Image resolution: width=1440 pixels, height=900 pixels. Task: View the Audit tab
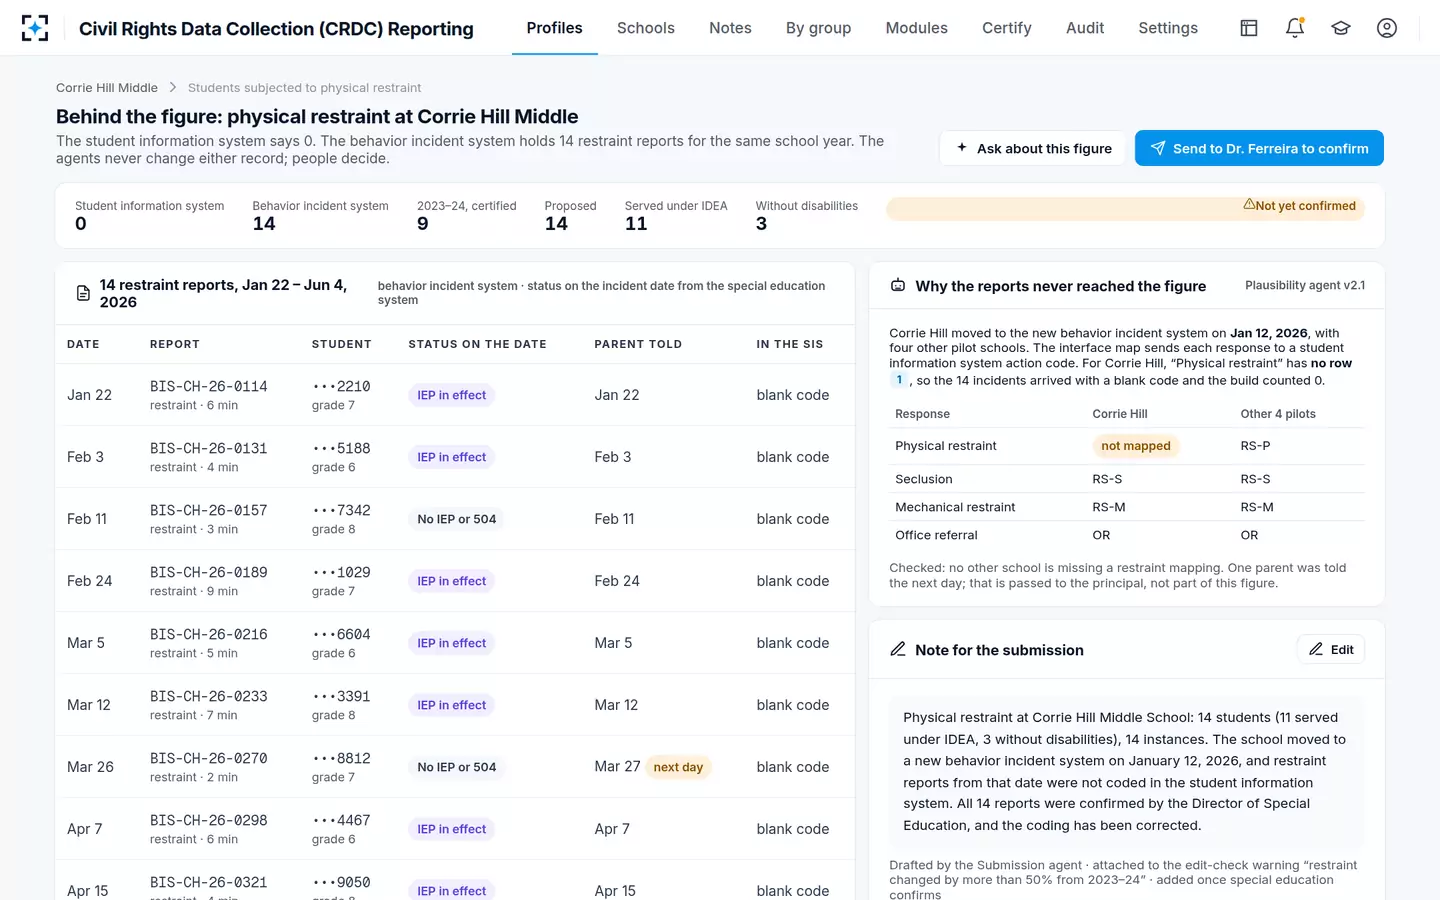pyautogui.click(x=1085, y=28)
